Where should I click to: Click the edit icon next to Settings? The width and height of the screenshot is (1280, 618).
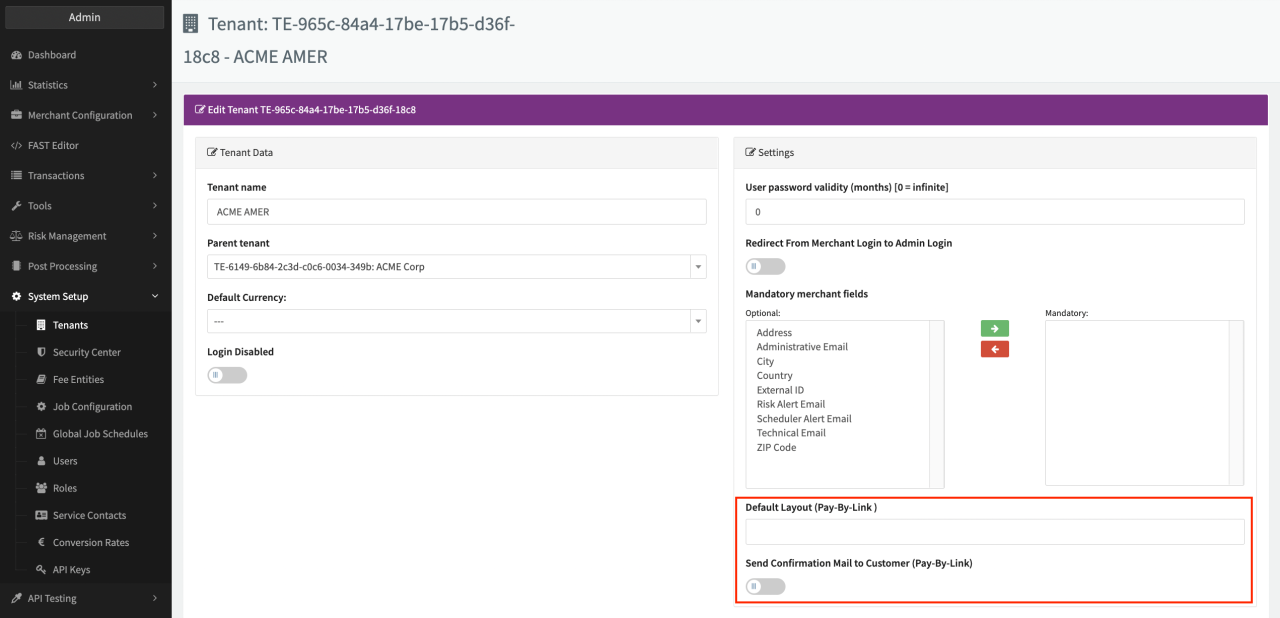click(x=751, y=153)
